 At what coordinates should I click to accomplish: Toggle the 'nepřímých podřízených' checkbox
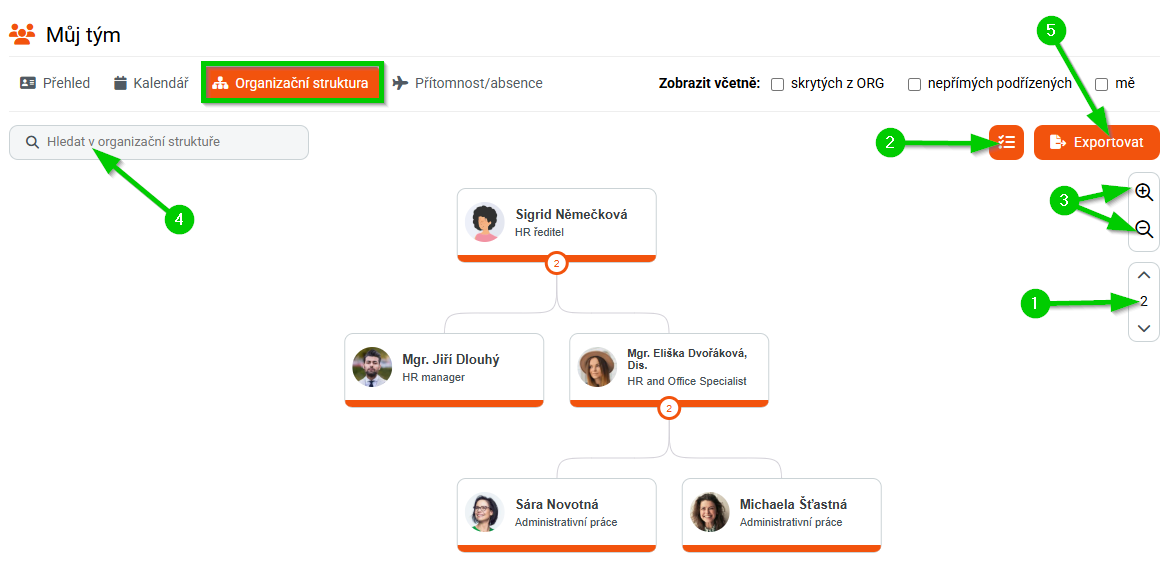click(x=914, y=85)
